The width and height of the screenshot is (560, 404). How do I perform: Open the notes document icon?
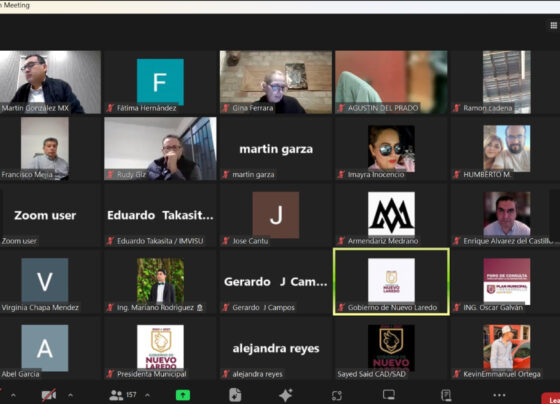click(x=235, y=395)
